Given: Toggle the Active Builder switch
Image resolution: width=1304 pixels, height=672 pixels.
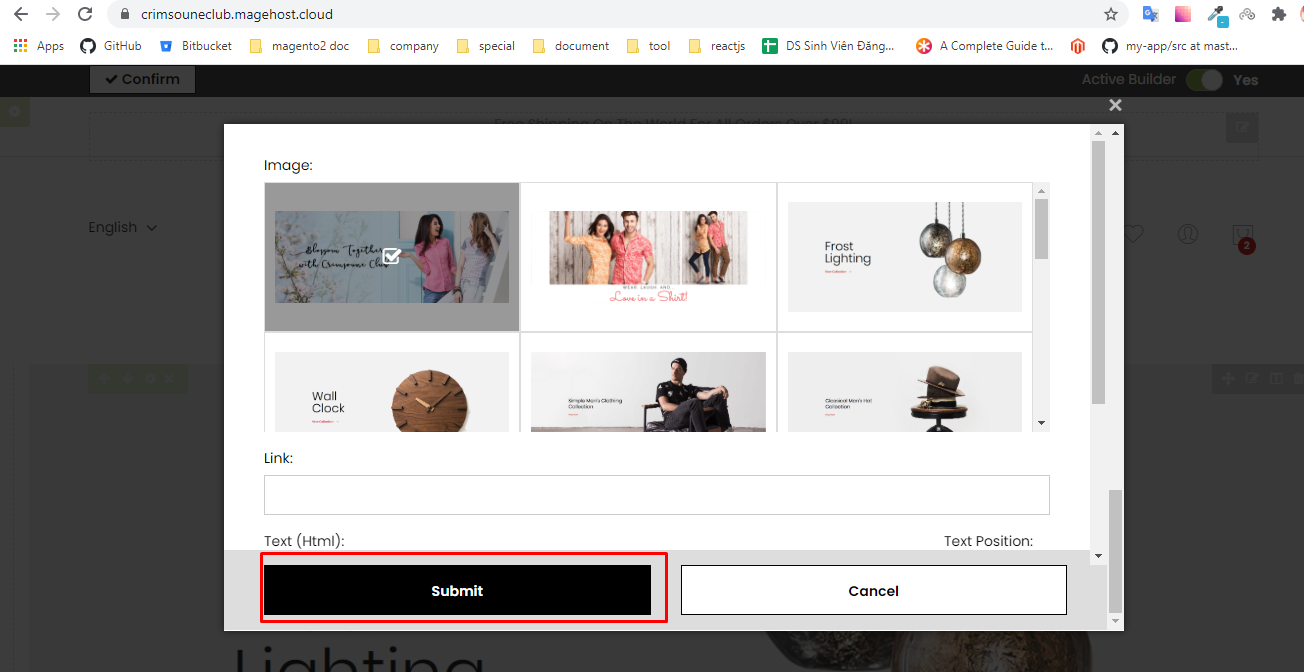Looking at the screenshot, I should 1204,80.
